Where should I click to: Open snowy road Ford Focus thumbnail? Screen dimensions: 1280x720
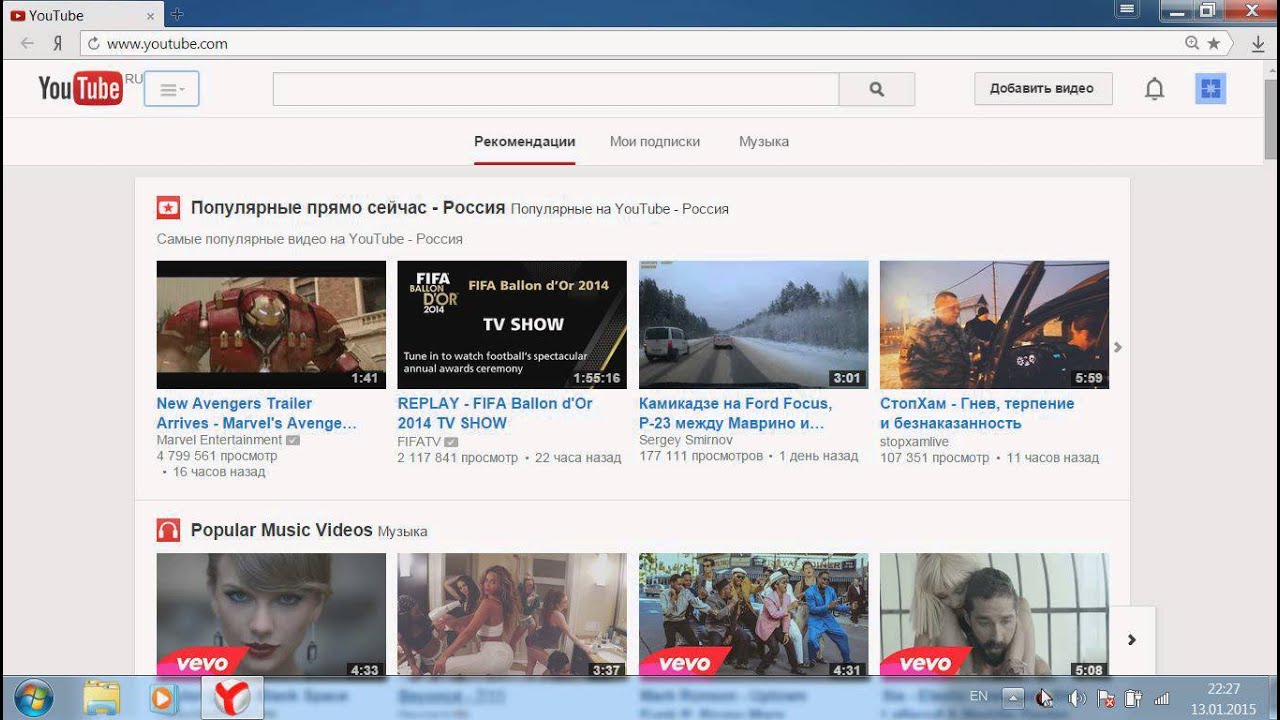pyautogui.click(x=753, y=325)
